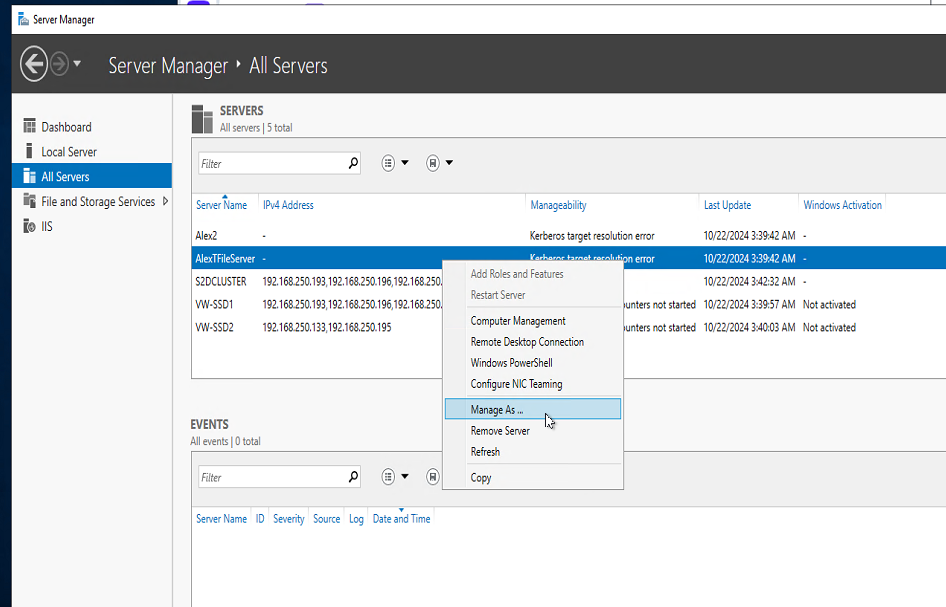Open the Servers criteria dropdown arrow
Screen dimensions: 946x607
point(405,162)
